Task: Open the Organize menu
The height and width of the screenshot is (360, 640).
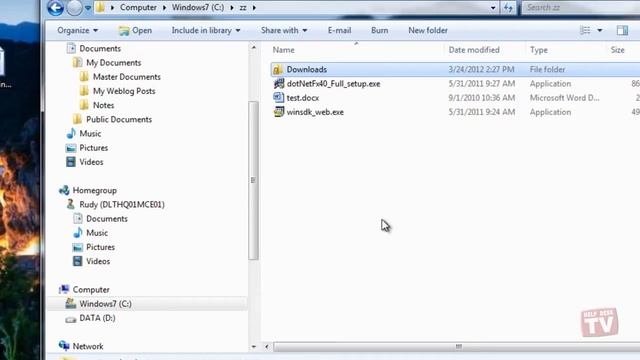Action: (78, 30)
